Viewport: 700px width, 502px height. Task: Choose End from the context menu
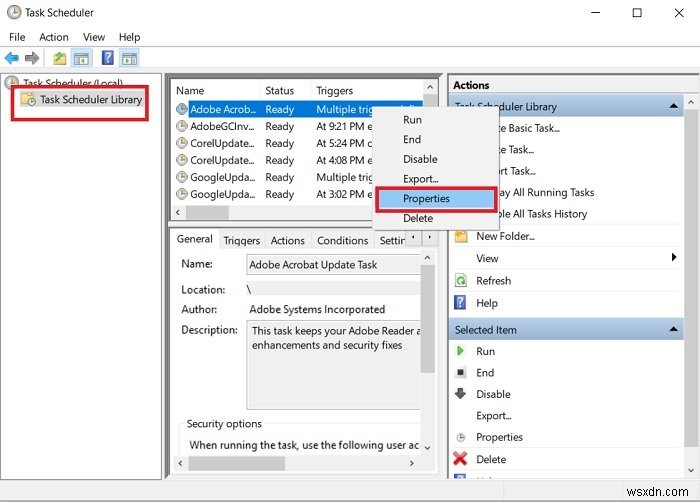coord(436,139)
